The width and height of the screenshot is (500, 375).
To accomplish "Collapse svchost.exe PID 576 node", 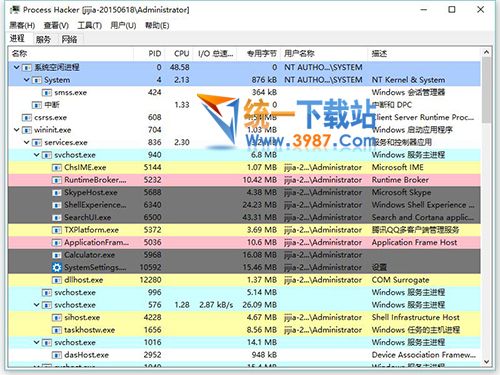I will [37, 305].
